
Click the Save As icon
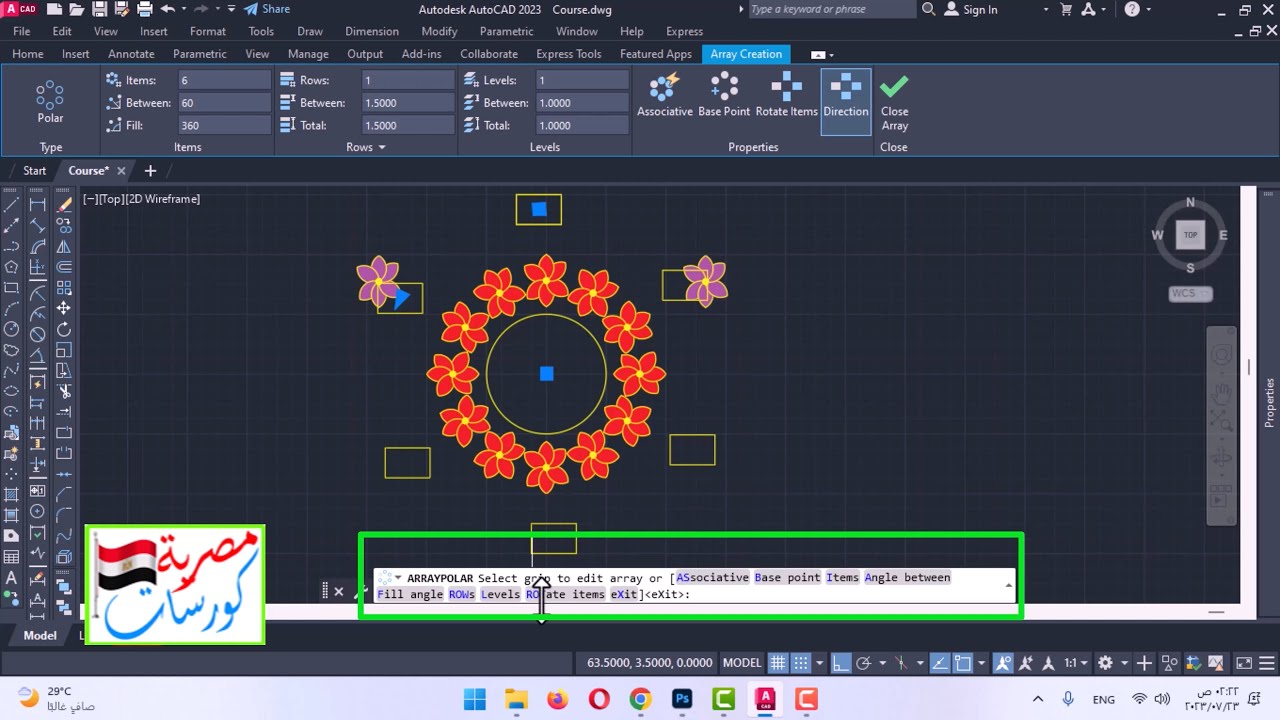121,9
